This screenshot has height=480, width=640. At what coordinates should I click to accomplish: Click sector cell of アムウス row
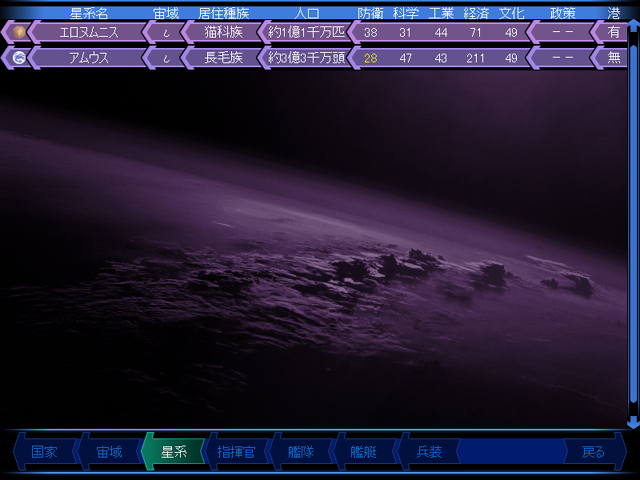pyautogui.click(x=166, y=58)
